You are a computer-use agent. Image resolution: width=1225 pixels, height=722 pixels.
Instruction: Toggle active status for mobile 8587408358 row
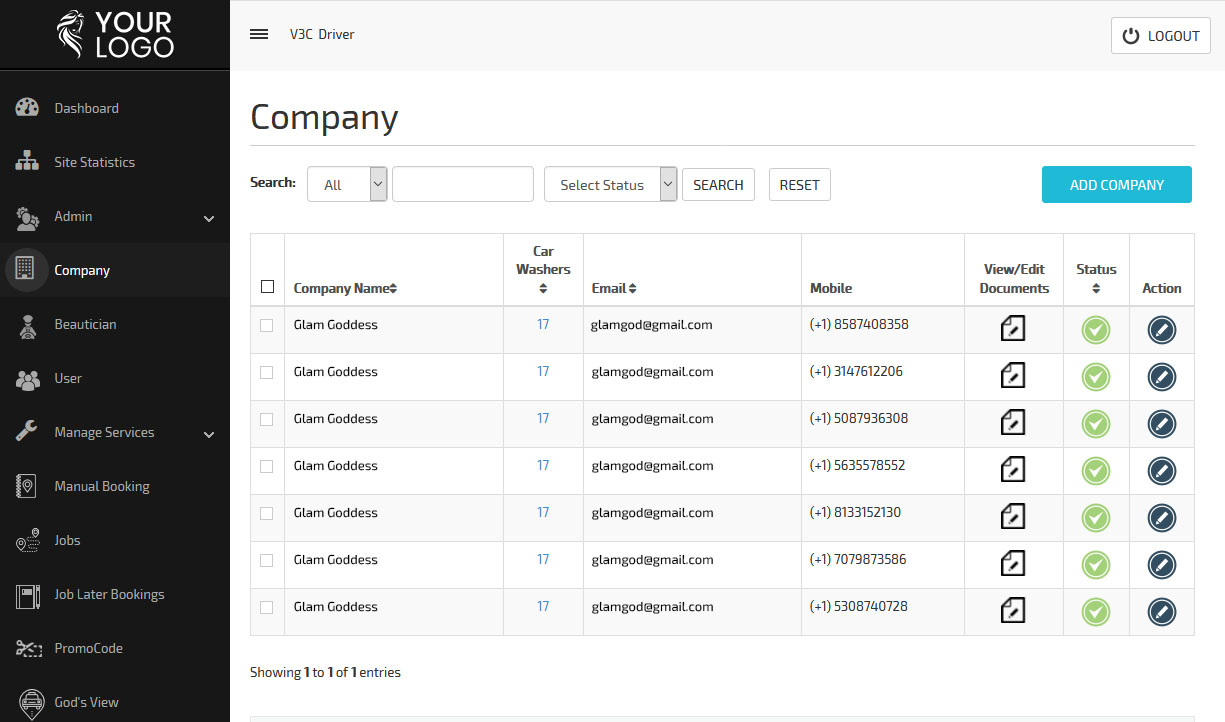pos(1096,330)
